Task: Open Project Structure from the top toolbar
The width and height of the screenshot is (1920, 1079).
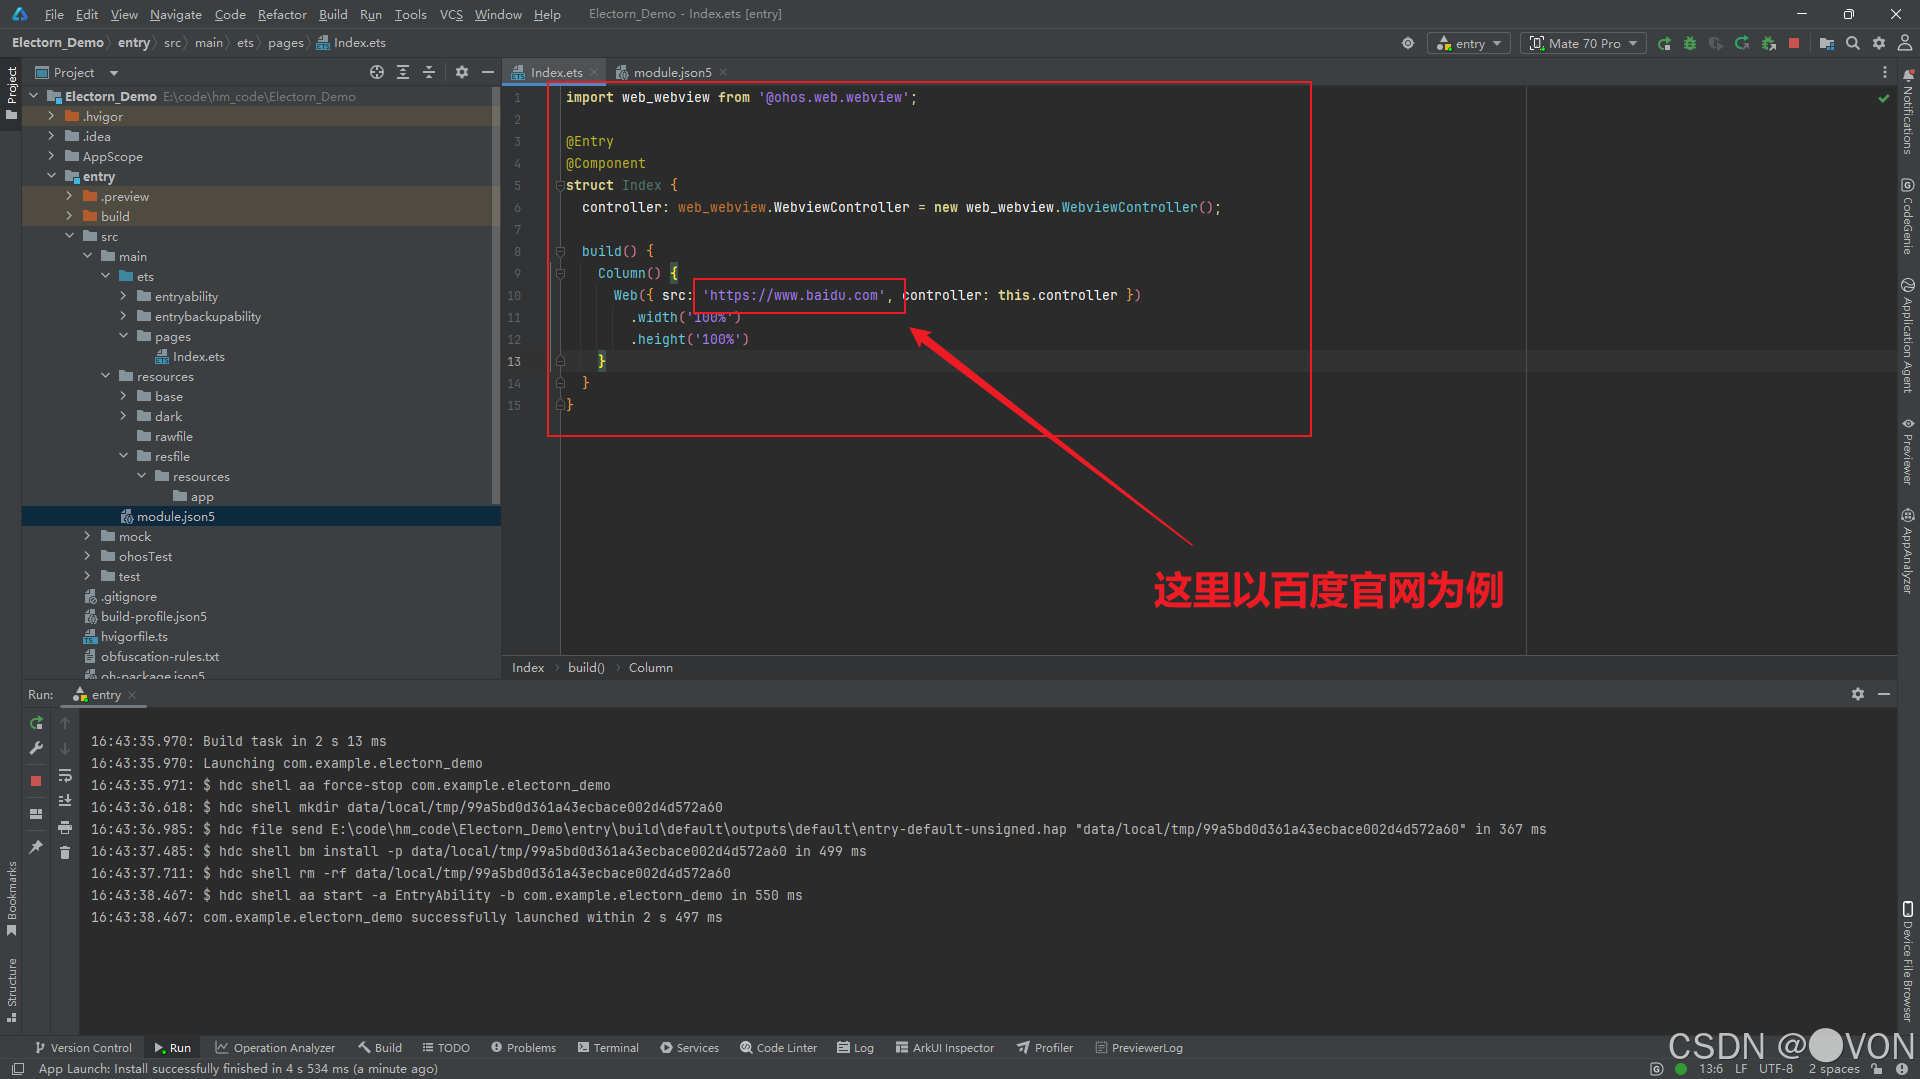Action: (x=1827, y=43)
